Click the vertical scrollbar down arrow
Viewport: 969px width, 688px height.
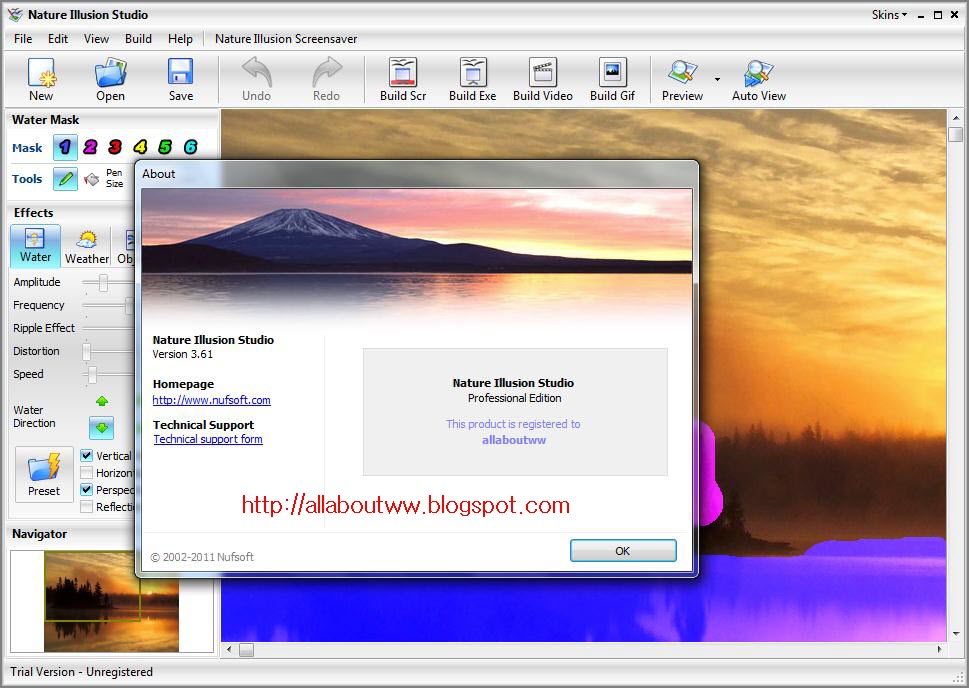click(956, 634)
